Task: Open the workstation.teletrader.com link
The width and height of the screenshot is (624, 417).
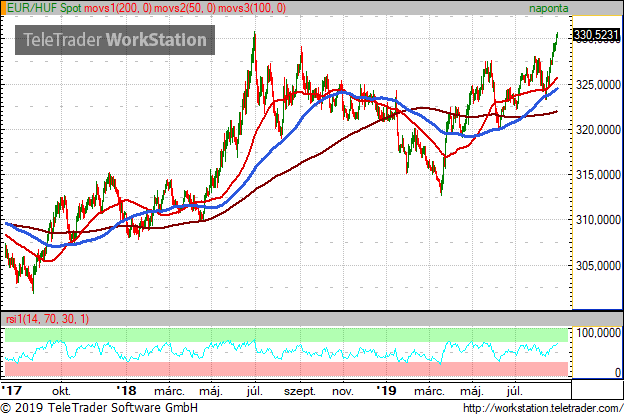Action: pyautogui.click(x=543, y=408)
